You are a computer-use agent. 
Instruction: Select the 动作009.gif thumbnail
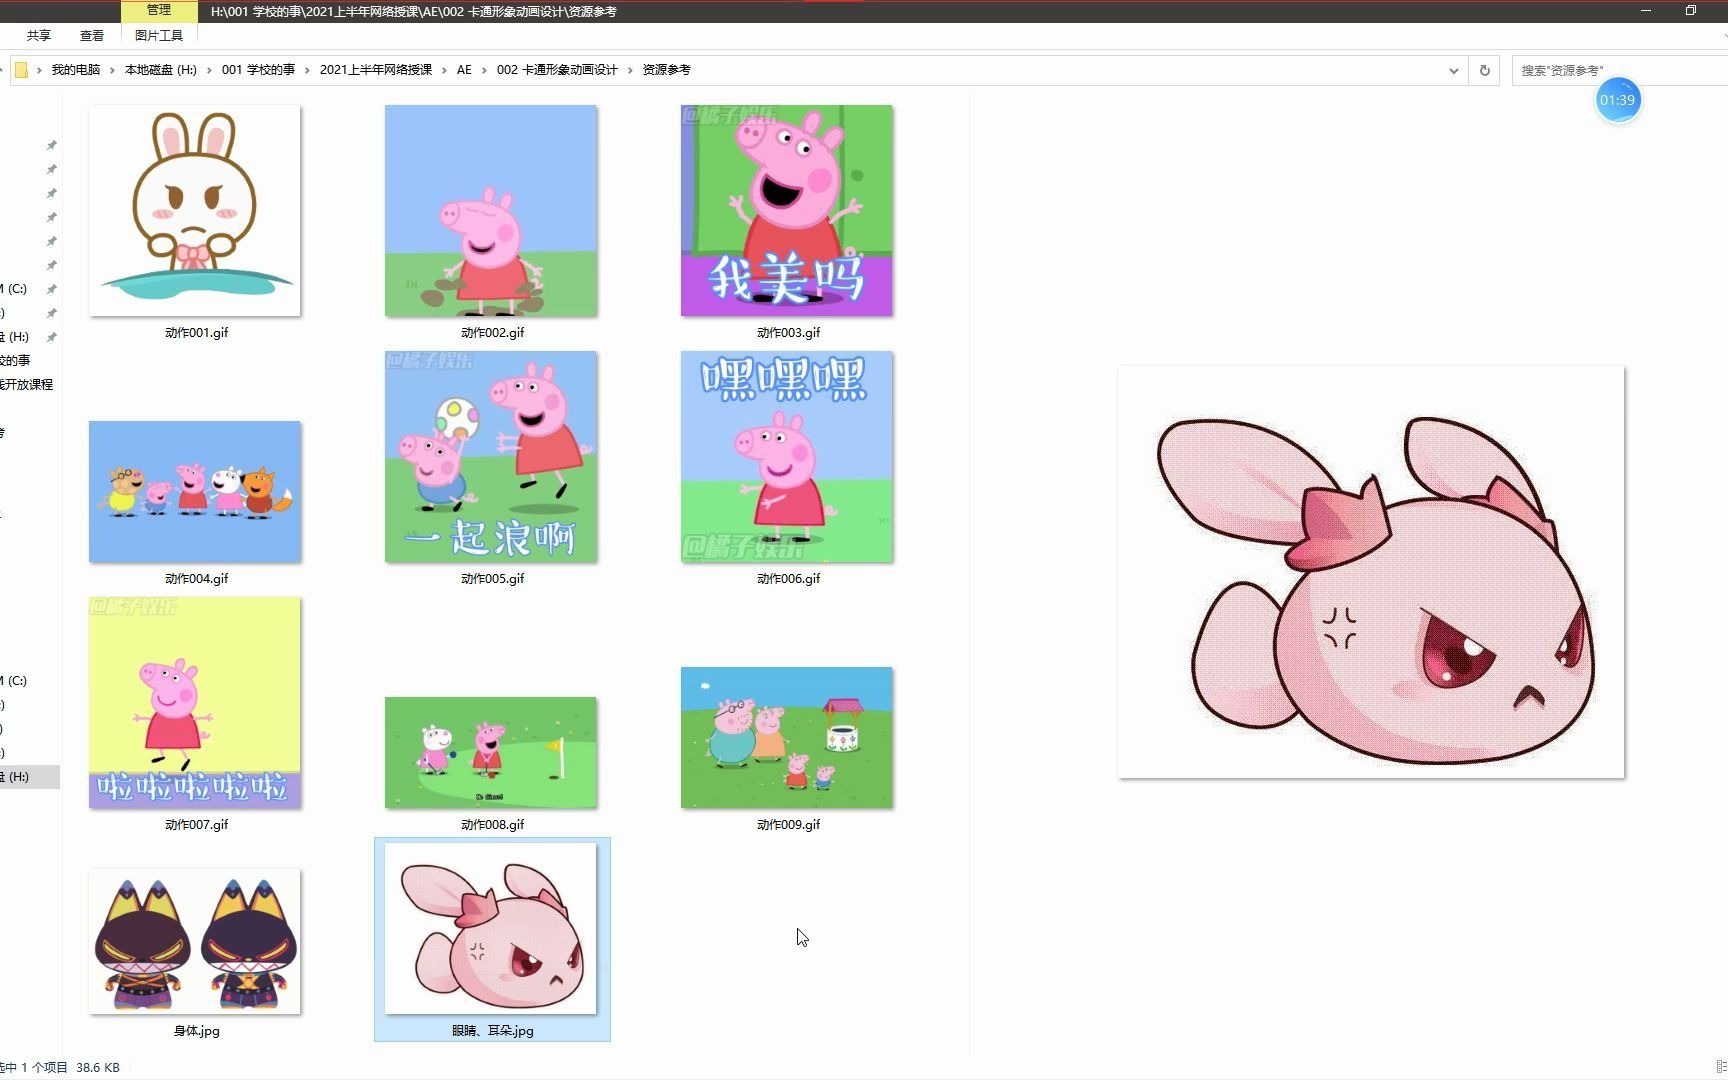click(787, 738)
